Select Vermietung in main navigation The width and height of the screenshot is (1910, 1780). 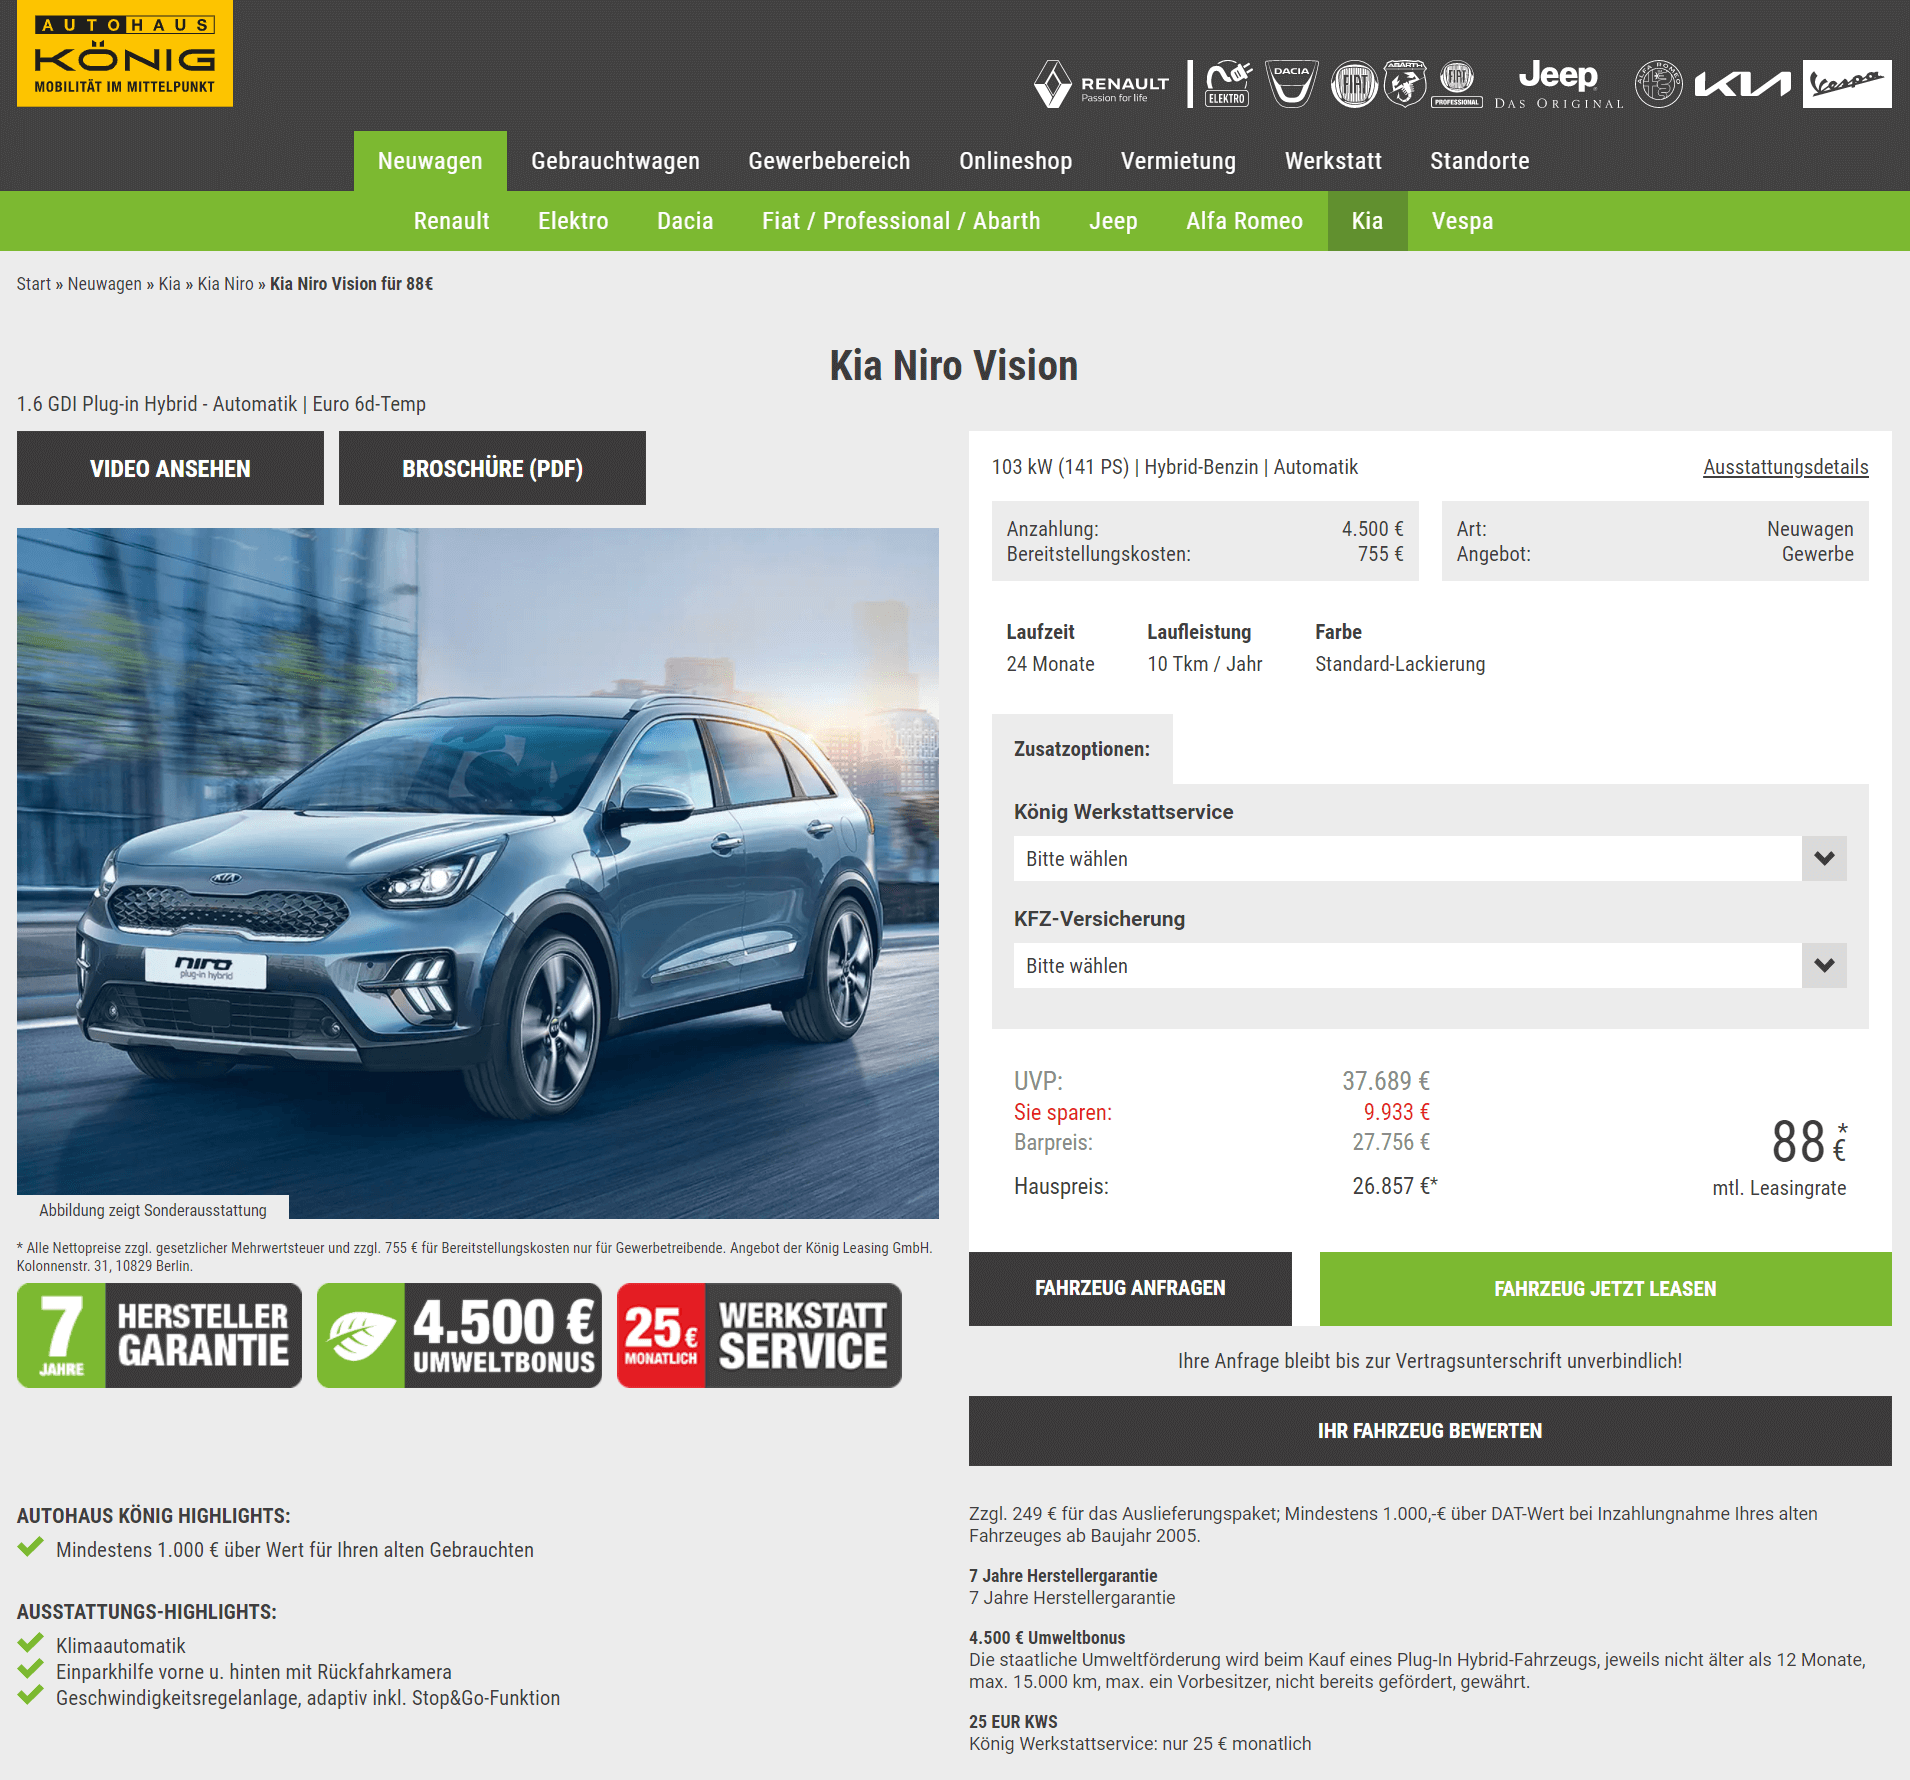click(1178, 161)
